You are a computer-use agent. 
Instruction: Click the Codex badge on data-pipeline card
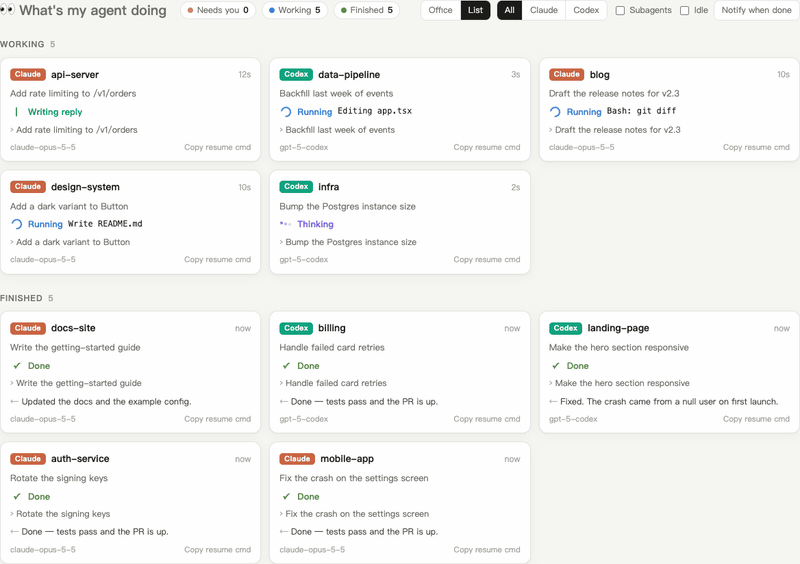click(296, 75)
